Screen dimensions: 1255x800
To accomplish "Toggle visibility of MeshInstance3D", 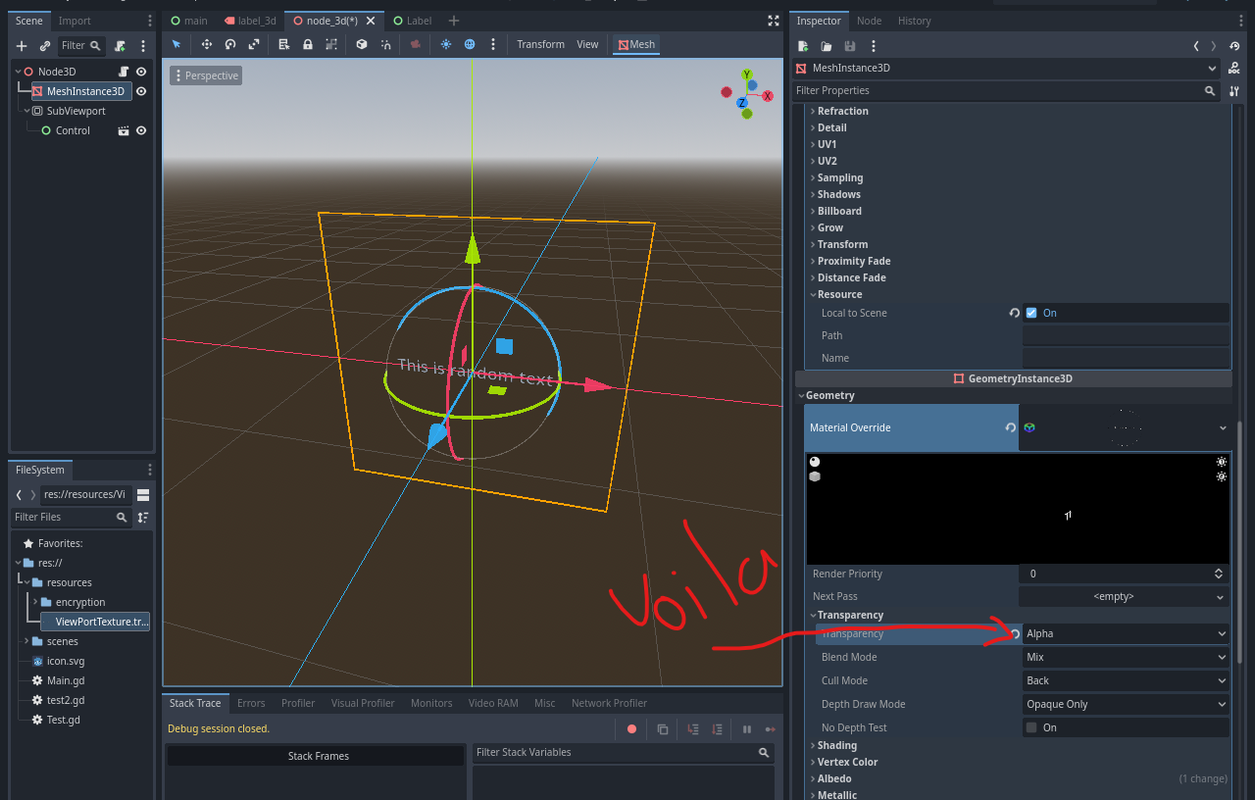I will (141, 91).
